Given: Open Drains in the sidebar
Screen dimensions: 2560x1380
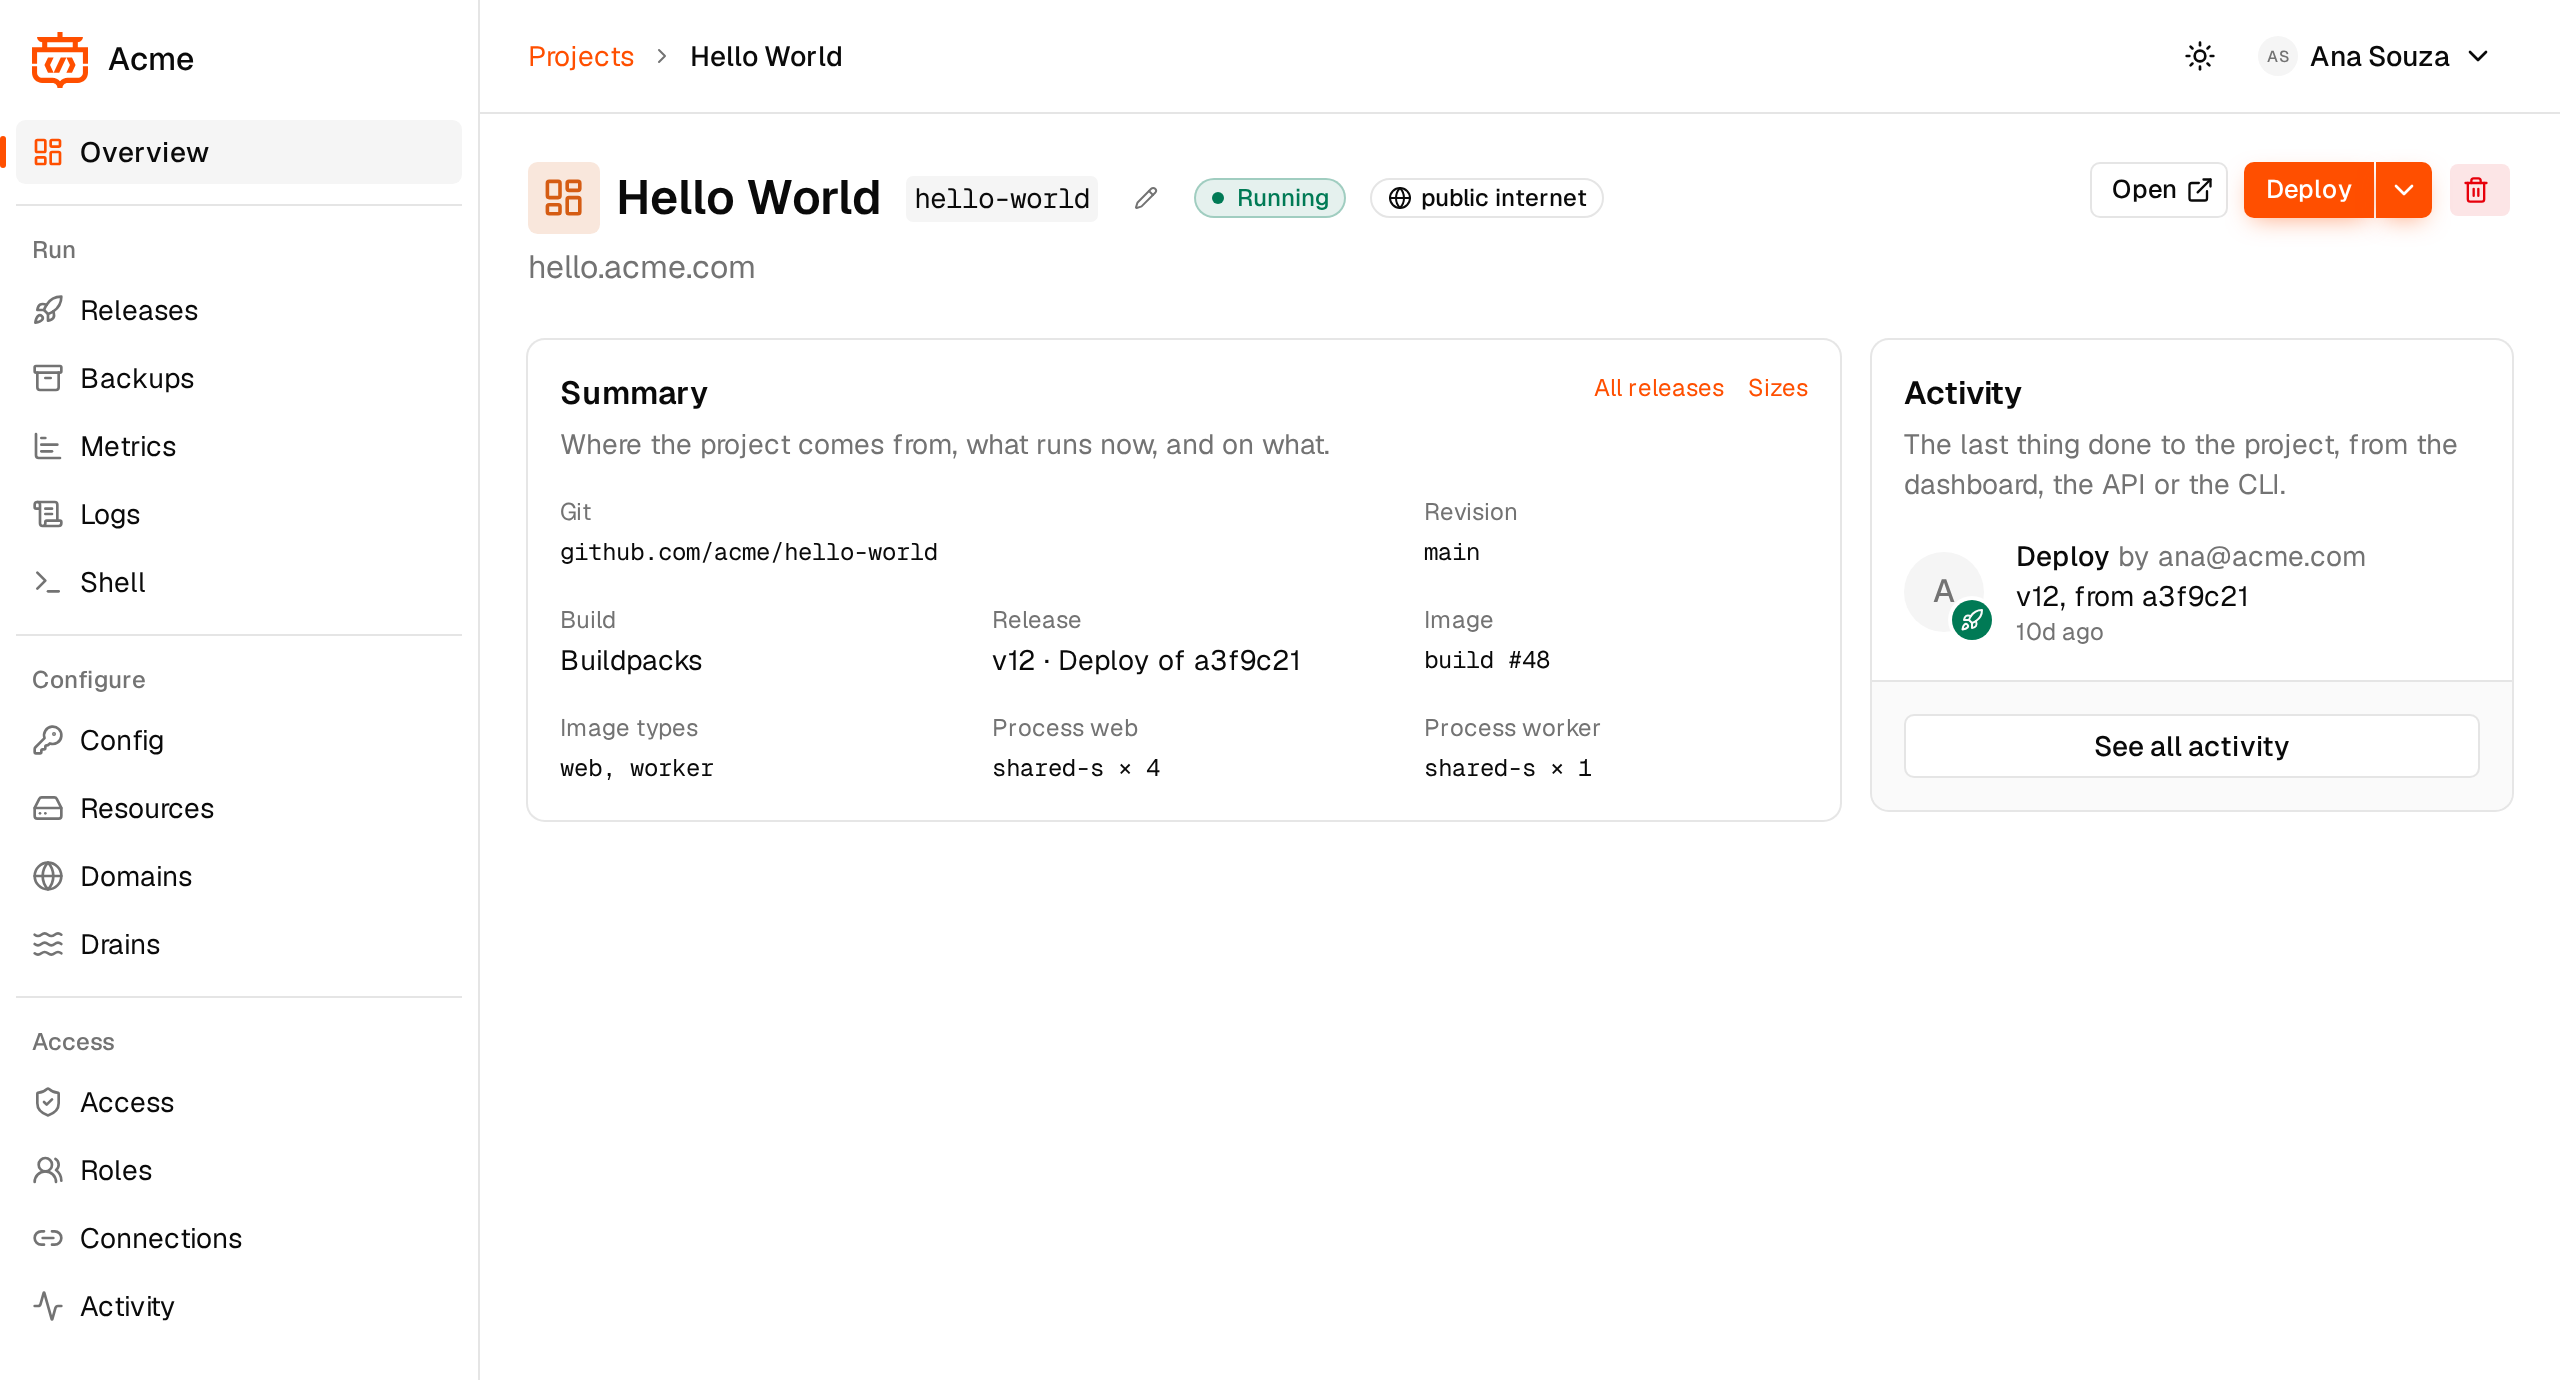Looking at the screenshot, I should [239, 944].
